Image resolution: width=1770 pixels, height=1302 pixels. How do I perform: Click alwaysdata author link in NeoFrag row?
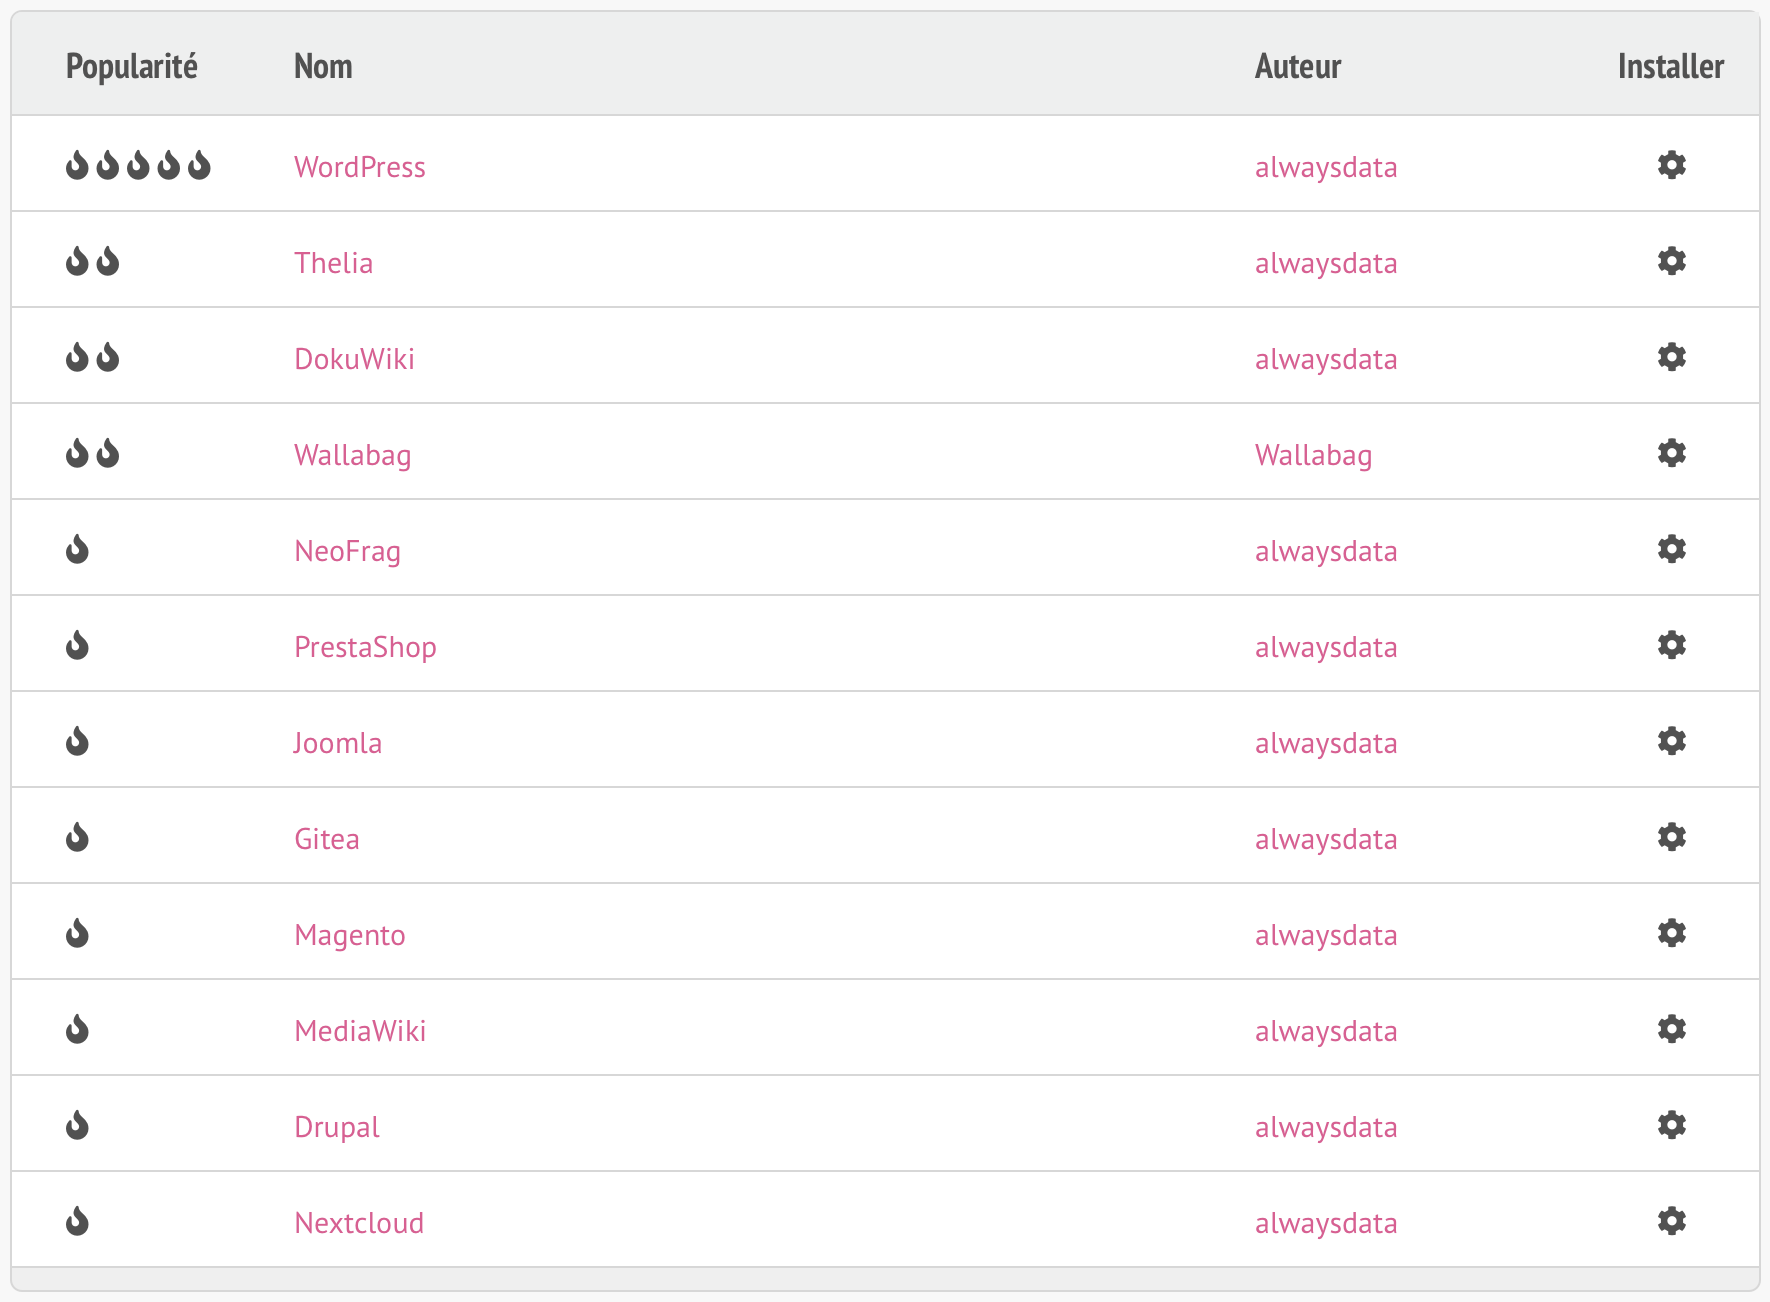click(x=1326, y=551)
